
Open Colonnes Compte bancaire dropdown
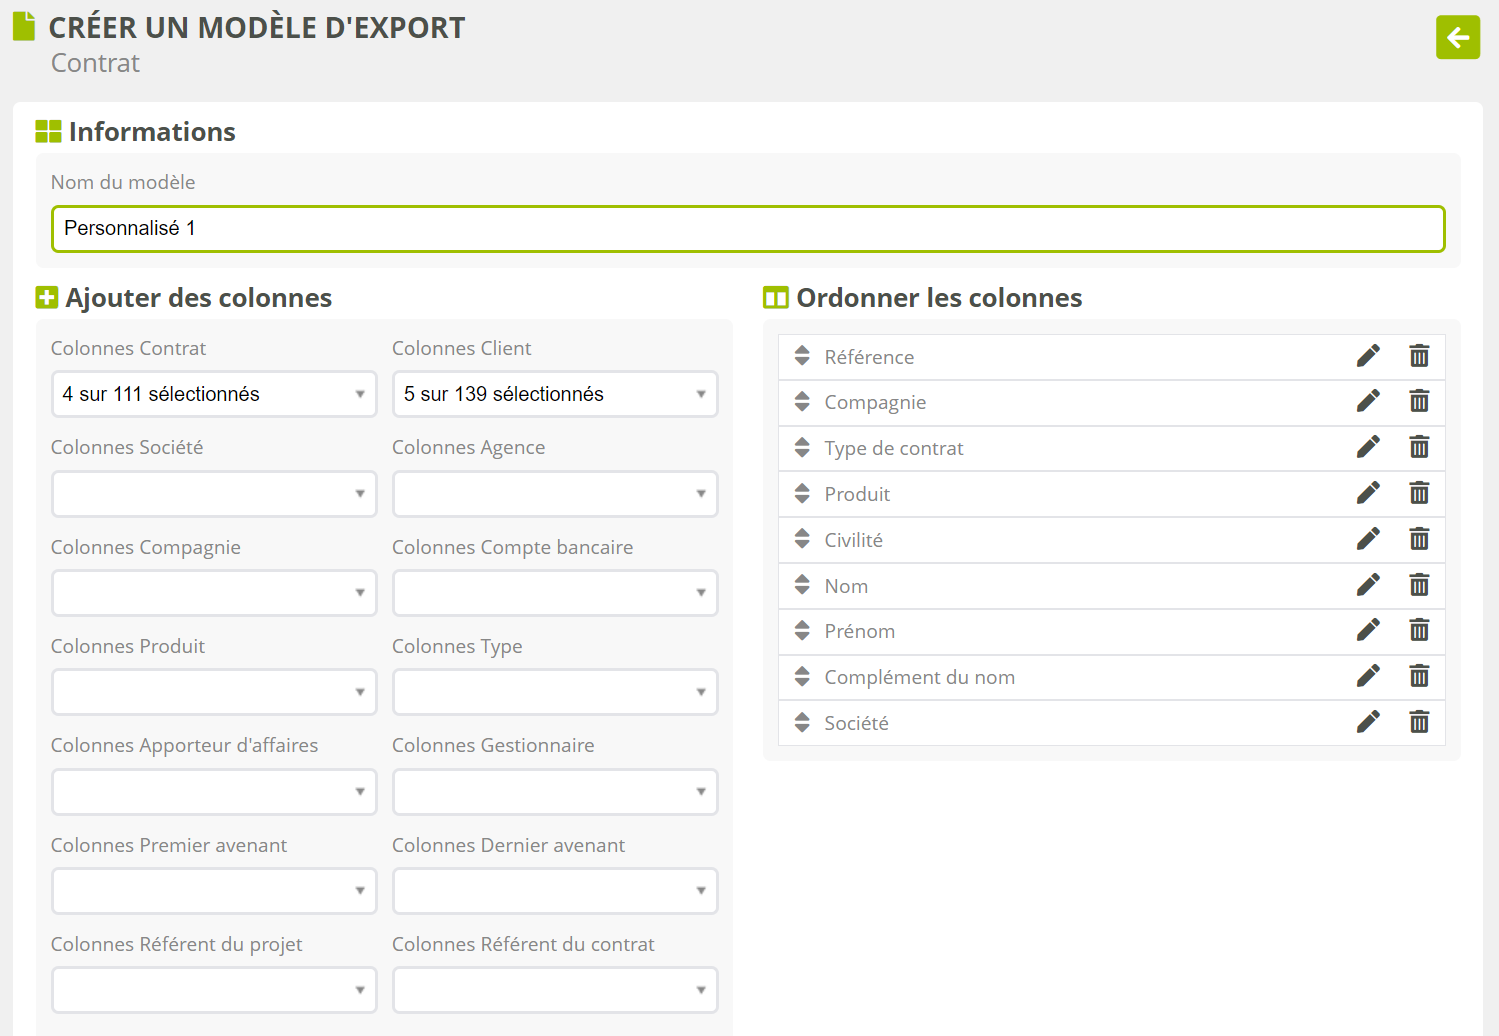pos(555,593)
